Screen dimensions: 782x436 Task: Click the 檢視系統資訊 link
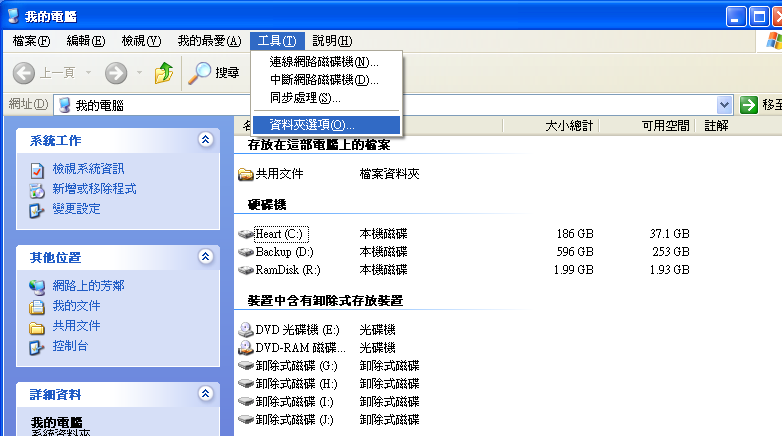tap(88, 169)
